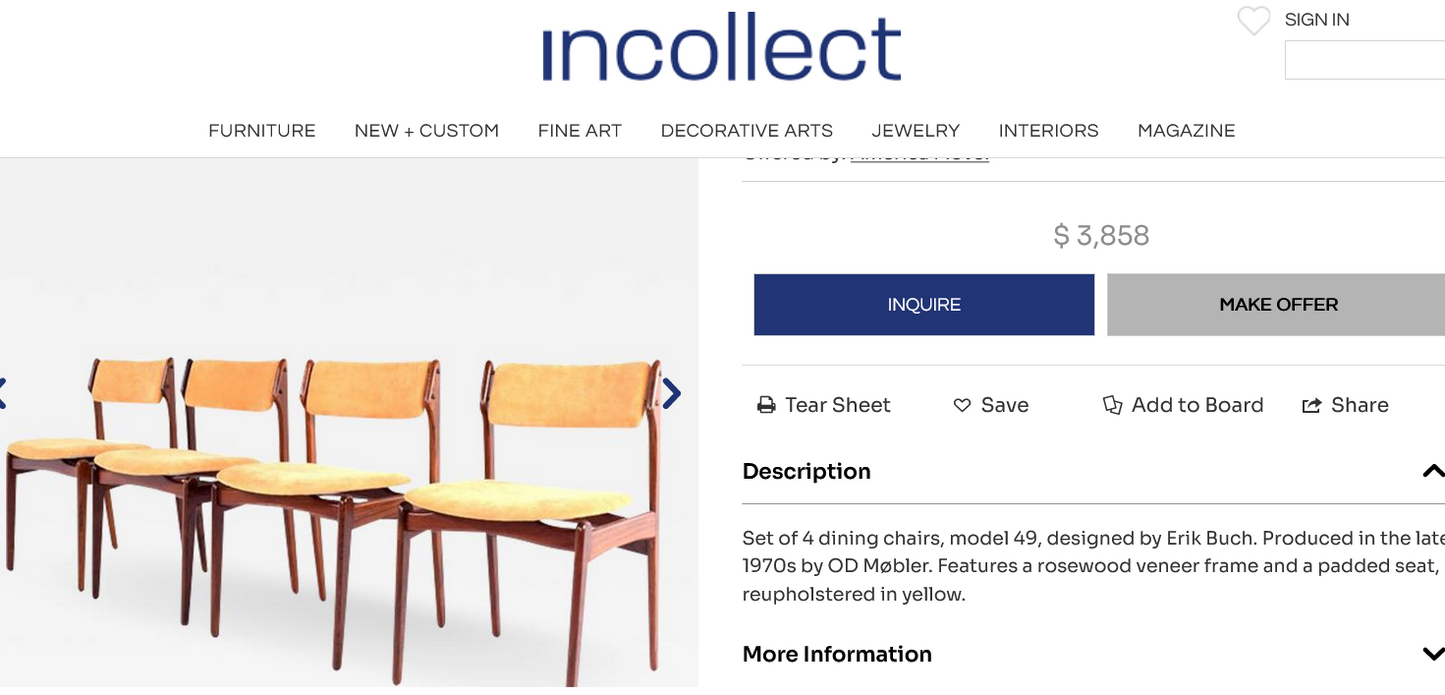Collapse the Description section
This screenshot has width=1445, height=695.
[x=1432, y=471]
